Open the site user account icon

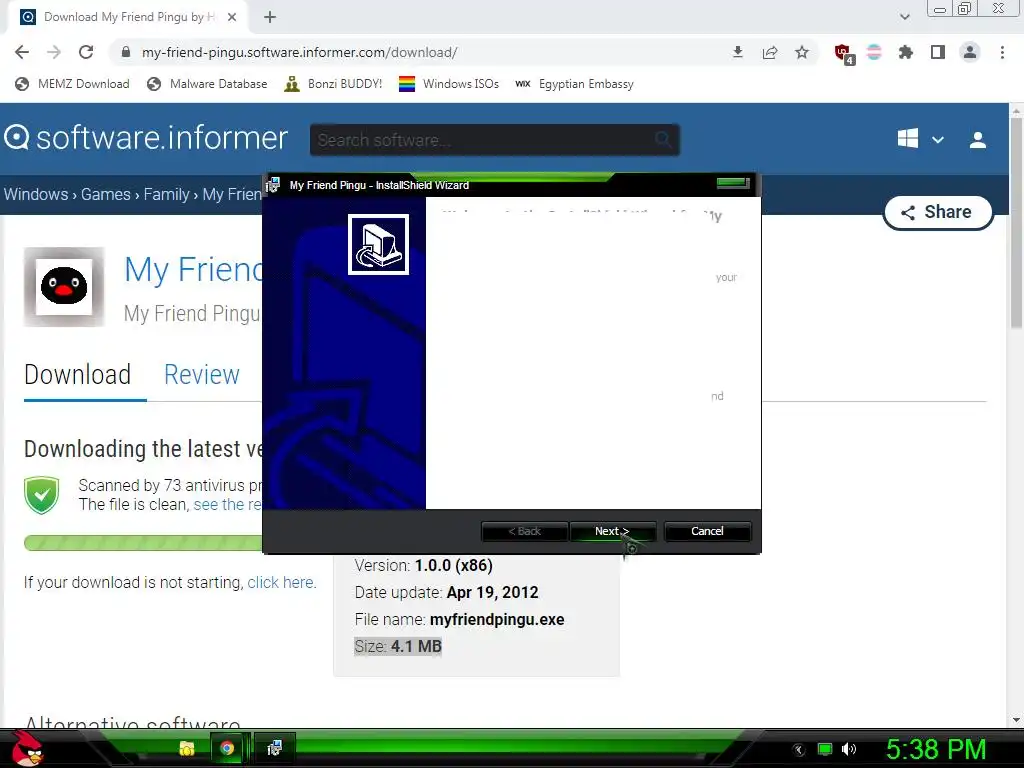pos(978,140)
